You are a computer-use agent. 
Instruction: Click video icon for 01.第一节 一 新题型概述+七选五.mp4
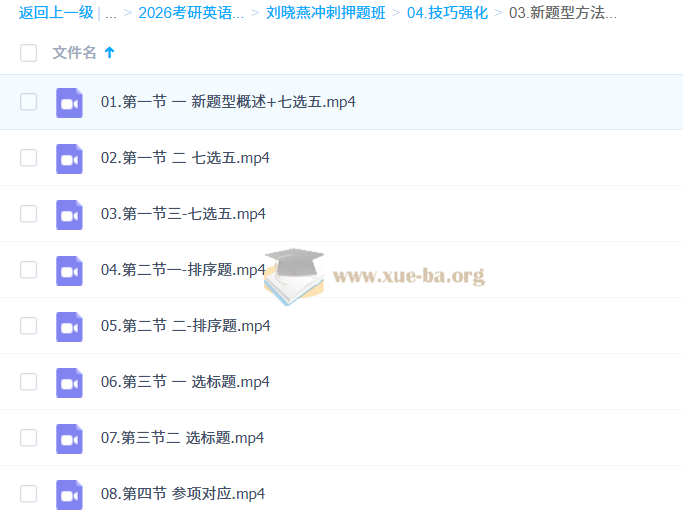pos(69,102)
